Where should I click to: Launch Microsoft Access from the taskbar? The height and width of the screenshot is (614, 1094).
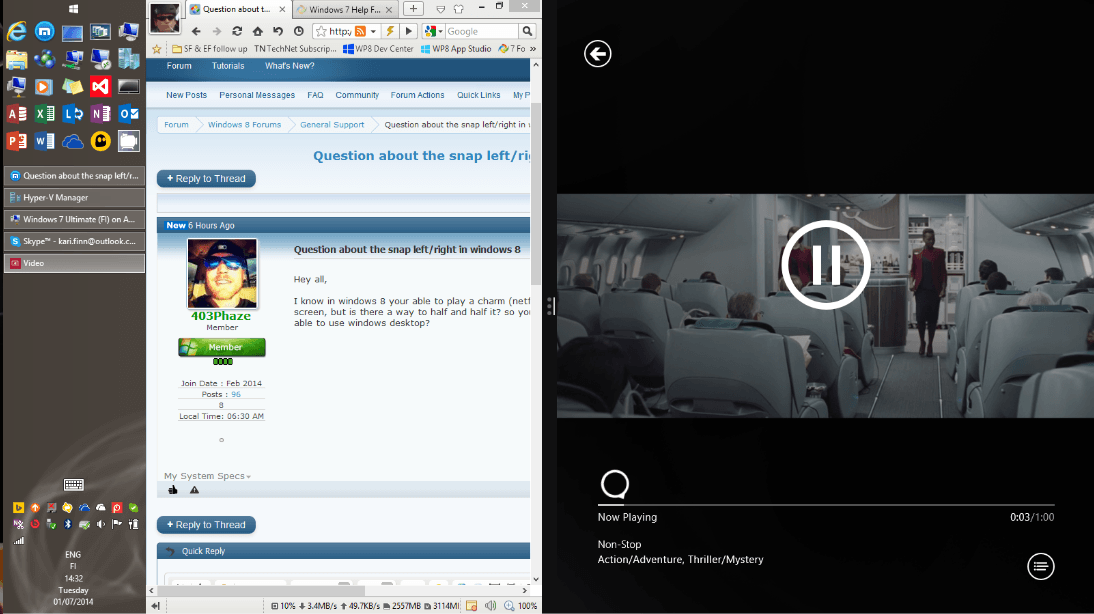[x=17, y=114]
